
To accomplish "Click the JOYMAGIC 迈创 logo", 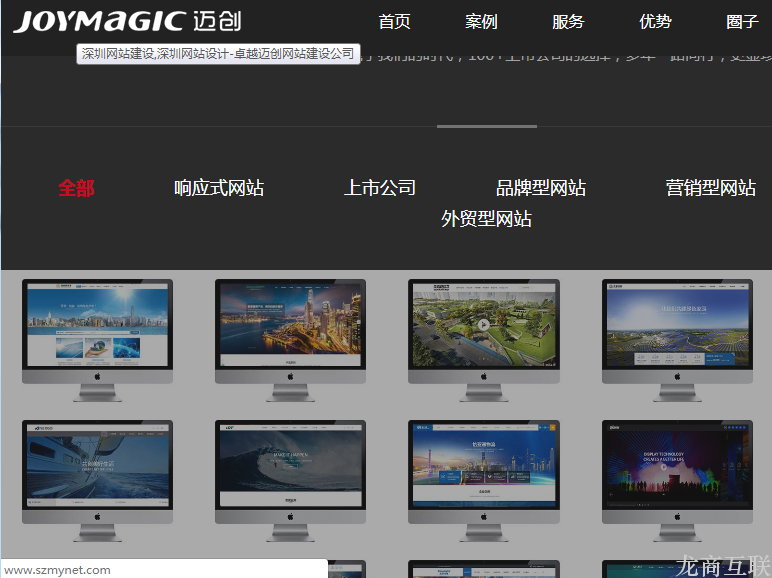I will (127, 21).
